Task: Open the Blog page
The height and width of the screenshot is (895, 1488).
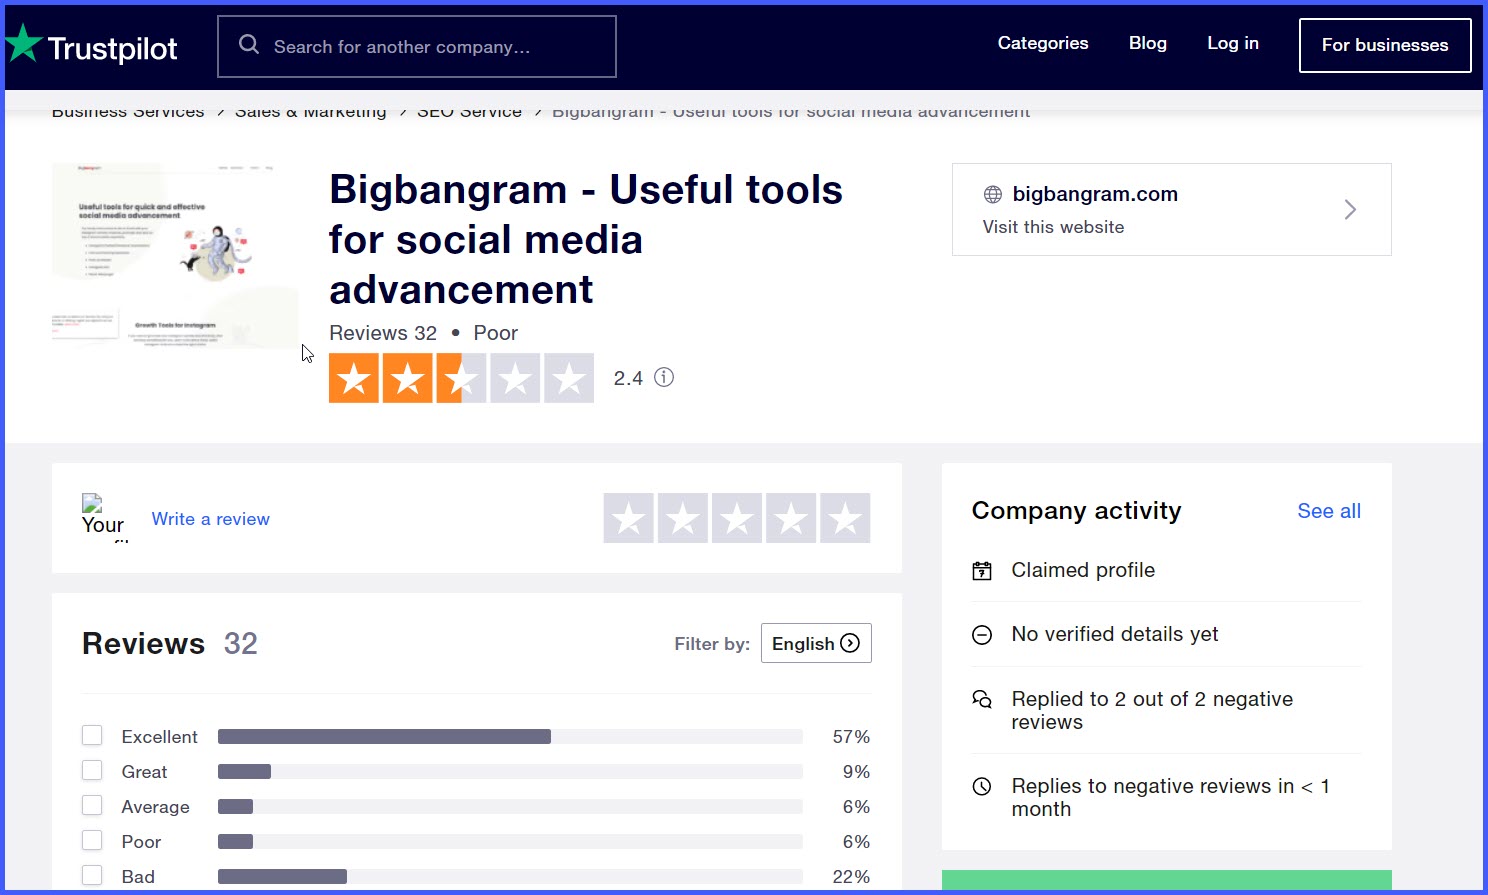Action: (1148, 43)
